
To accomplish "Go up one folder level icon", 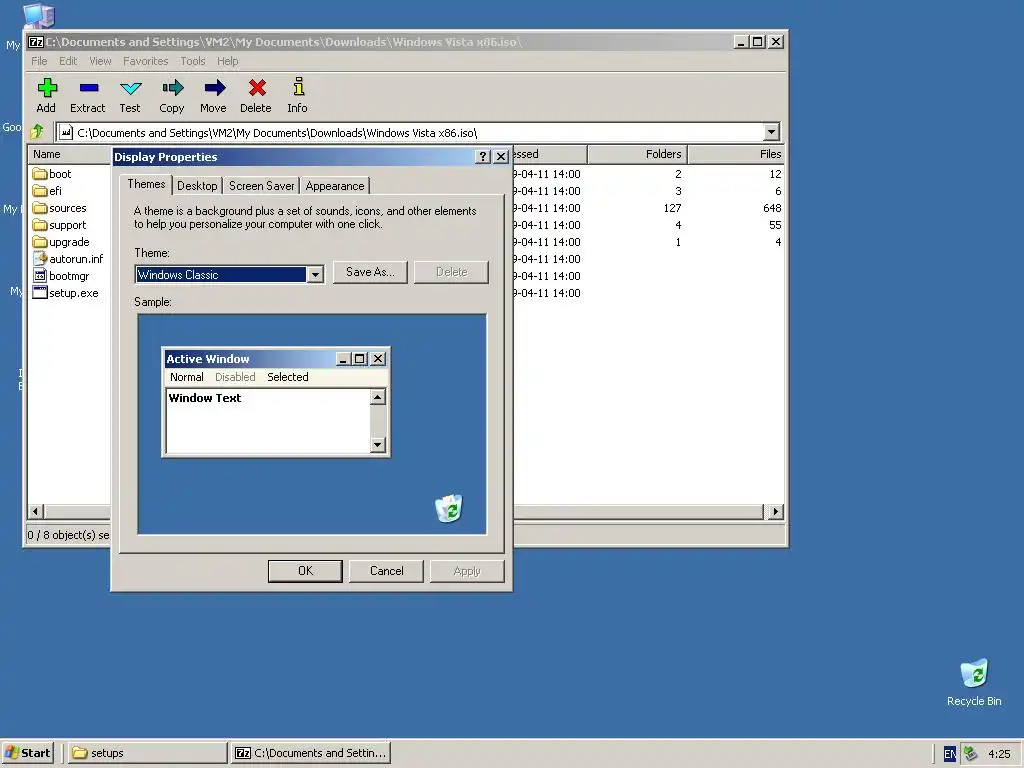I will click(x=38, y=132).
